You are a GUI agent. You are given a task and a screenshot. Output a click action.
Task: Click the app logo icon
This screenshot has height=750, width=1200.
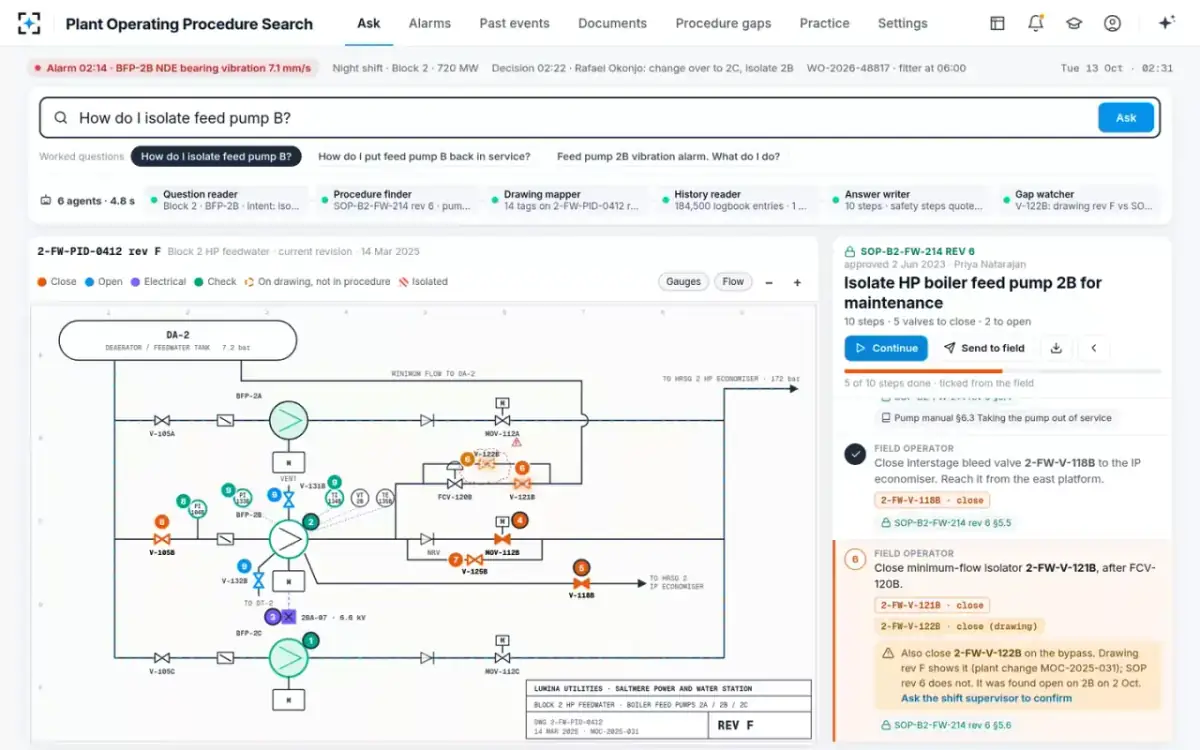pyautogui.click(x=30, y=23)
